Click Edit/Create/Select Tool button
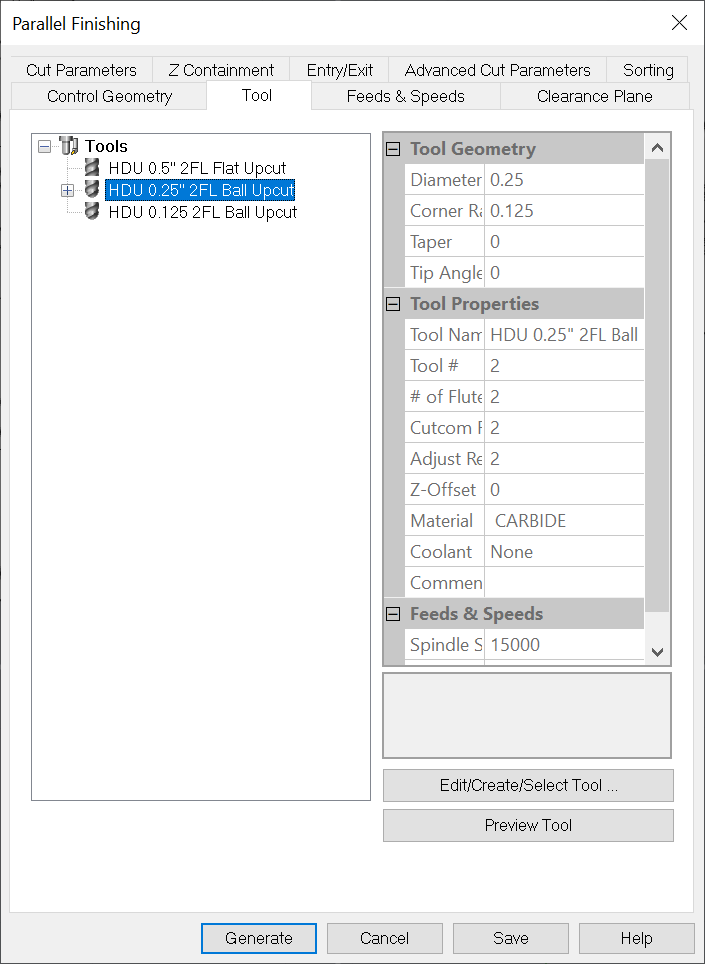This screenshot has width=705, height=964. pos(528,785)
